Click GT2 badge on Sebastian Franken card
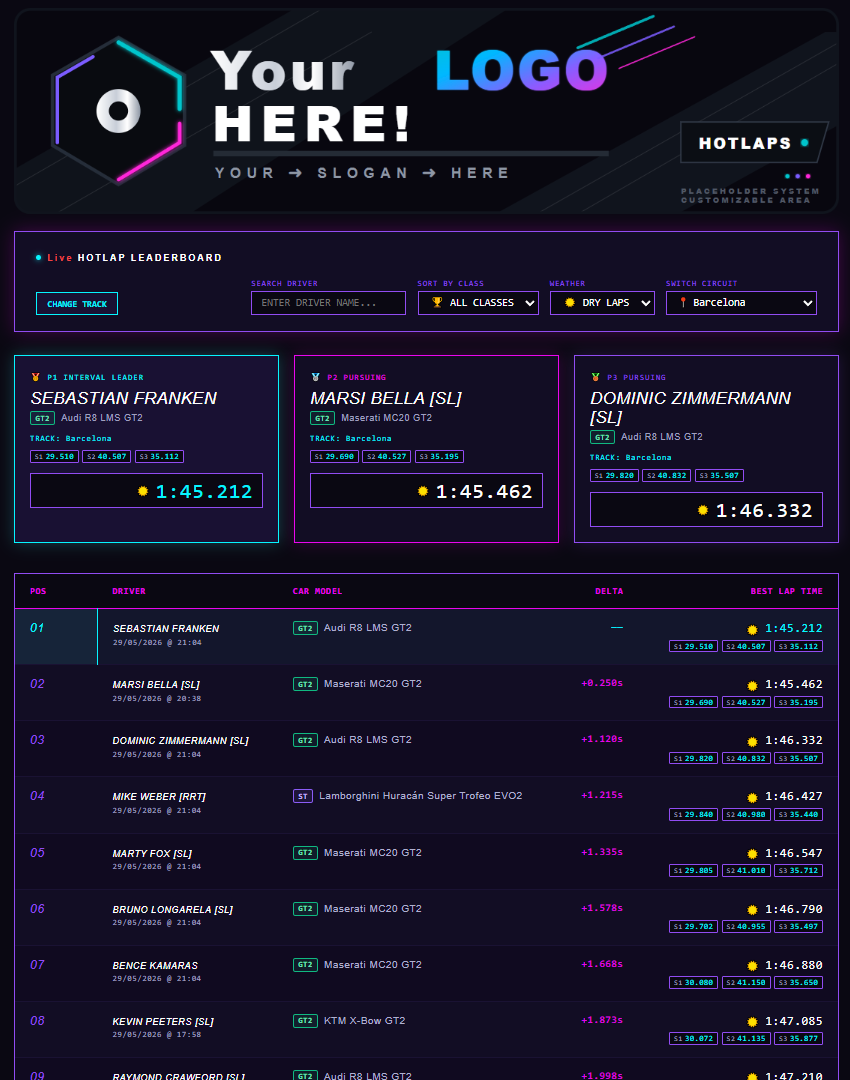850x1080 pixels. coord(42,418)
